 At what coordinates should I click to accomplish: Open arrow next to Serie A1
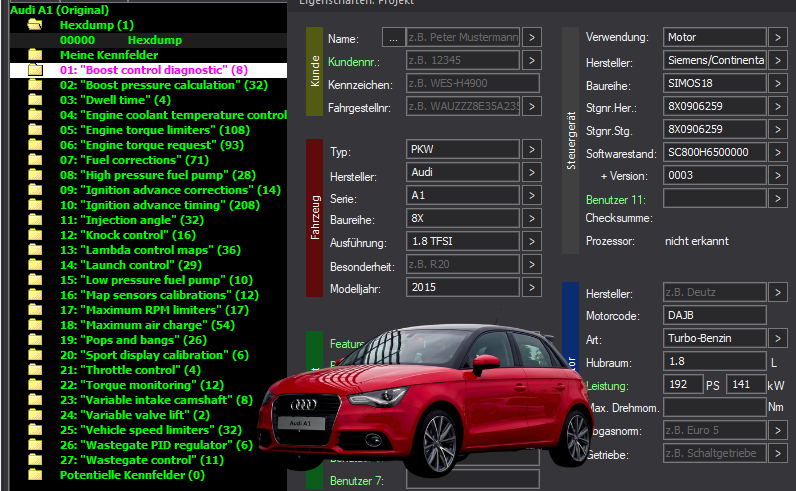pos(532,195)
